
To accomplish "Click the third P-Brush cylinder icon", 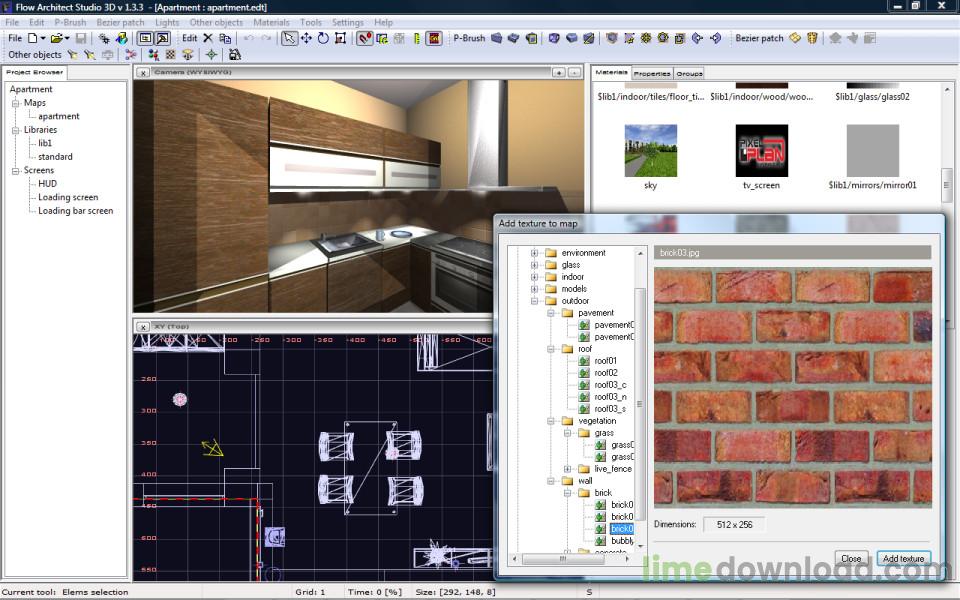I will (x=531, y=38).
